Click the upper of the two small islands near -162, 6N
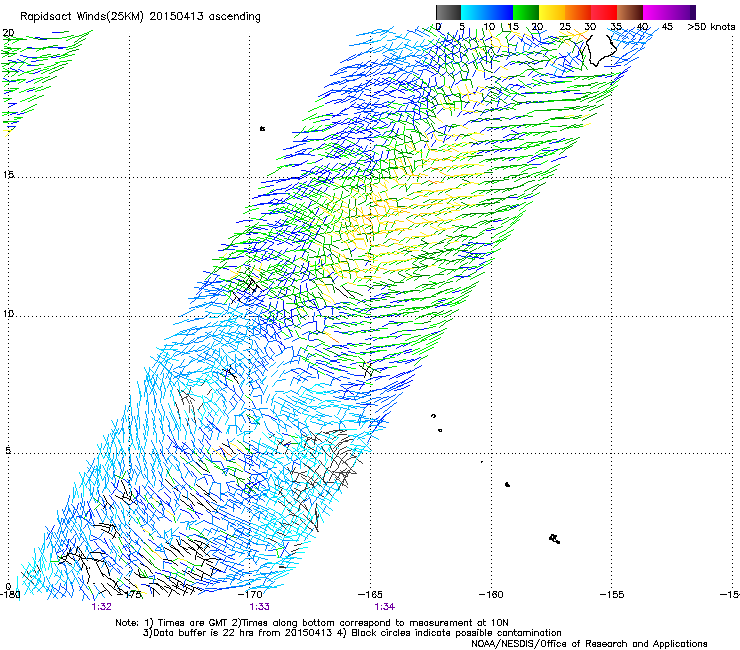The image size is (740, 650). (433, 416)
